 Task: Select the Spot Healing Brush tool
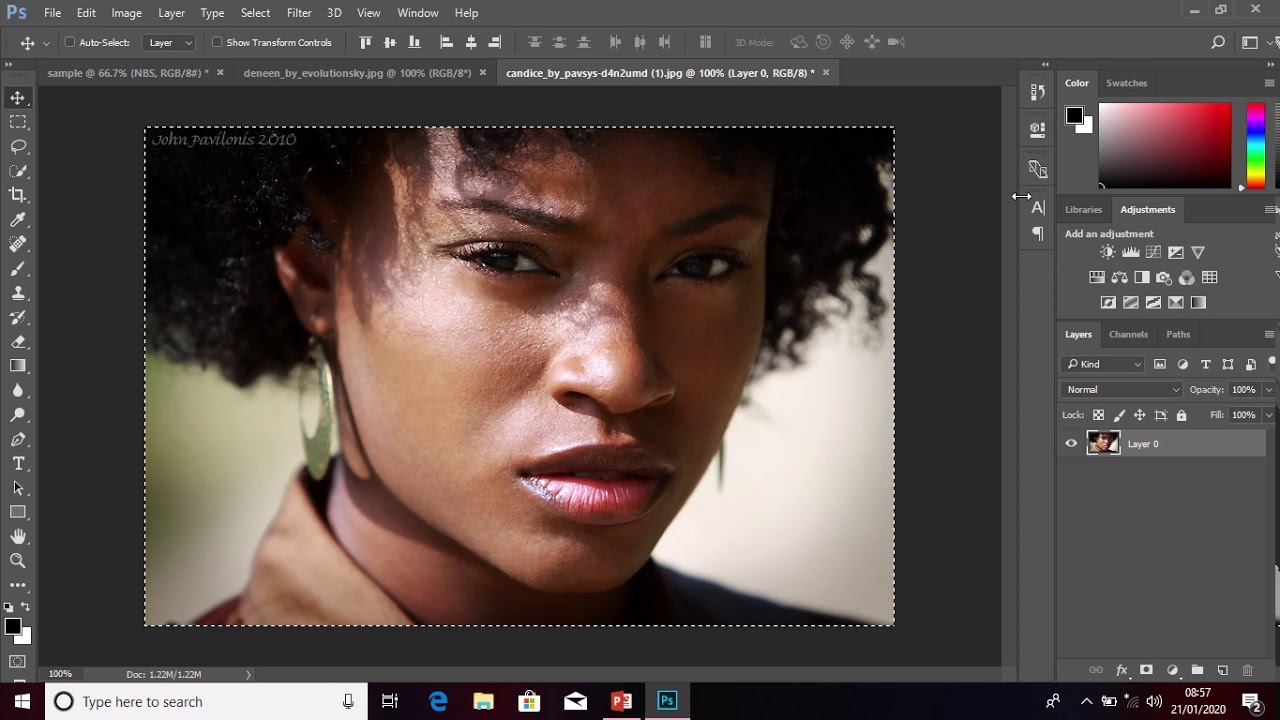18,244
